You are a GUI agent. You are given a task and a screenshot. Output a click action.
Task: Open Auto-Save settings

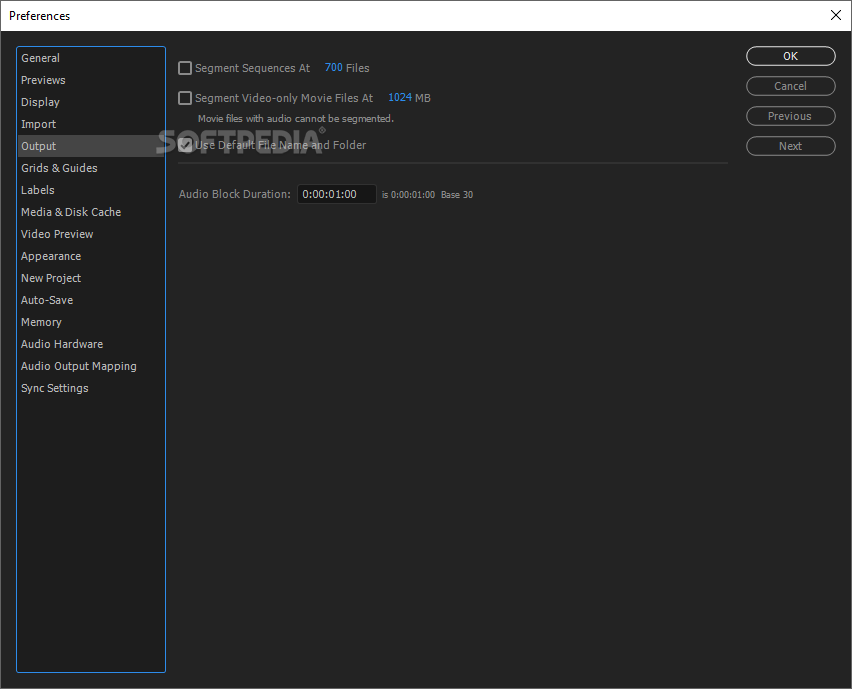90,300
